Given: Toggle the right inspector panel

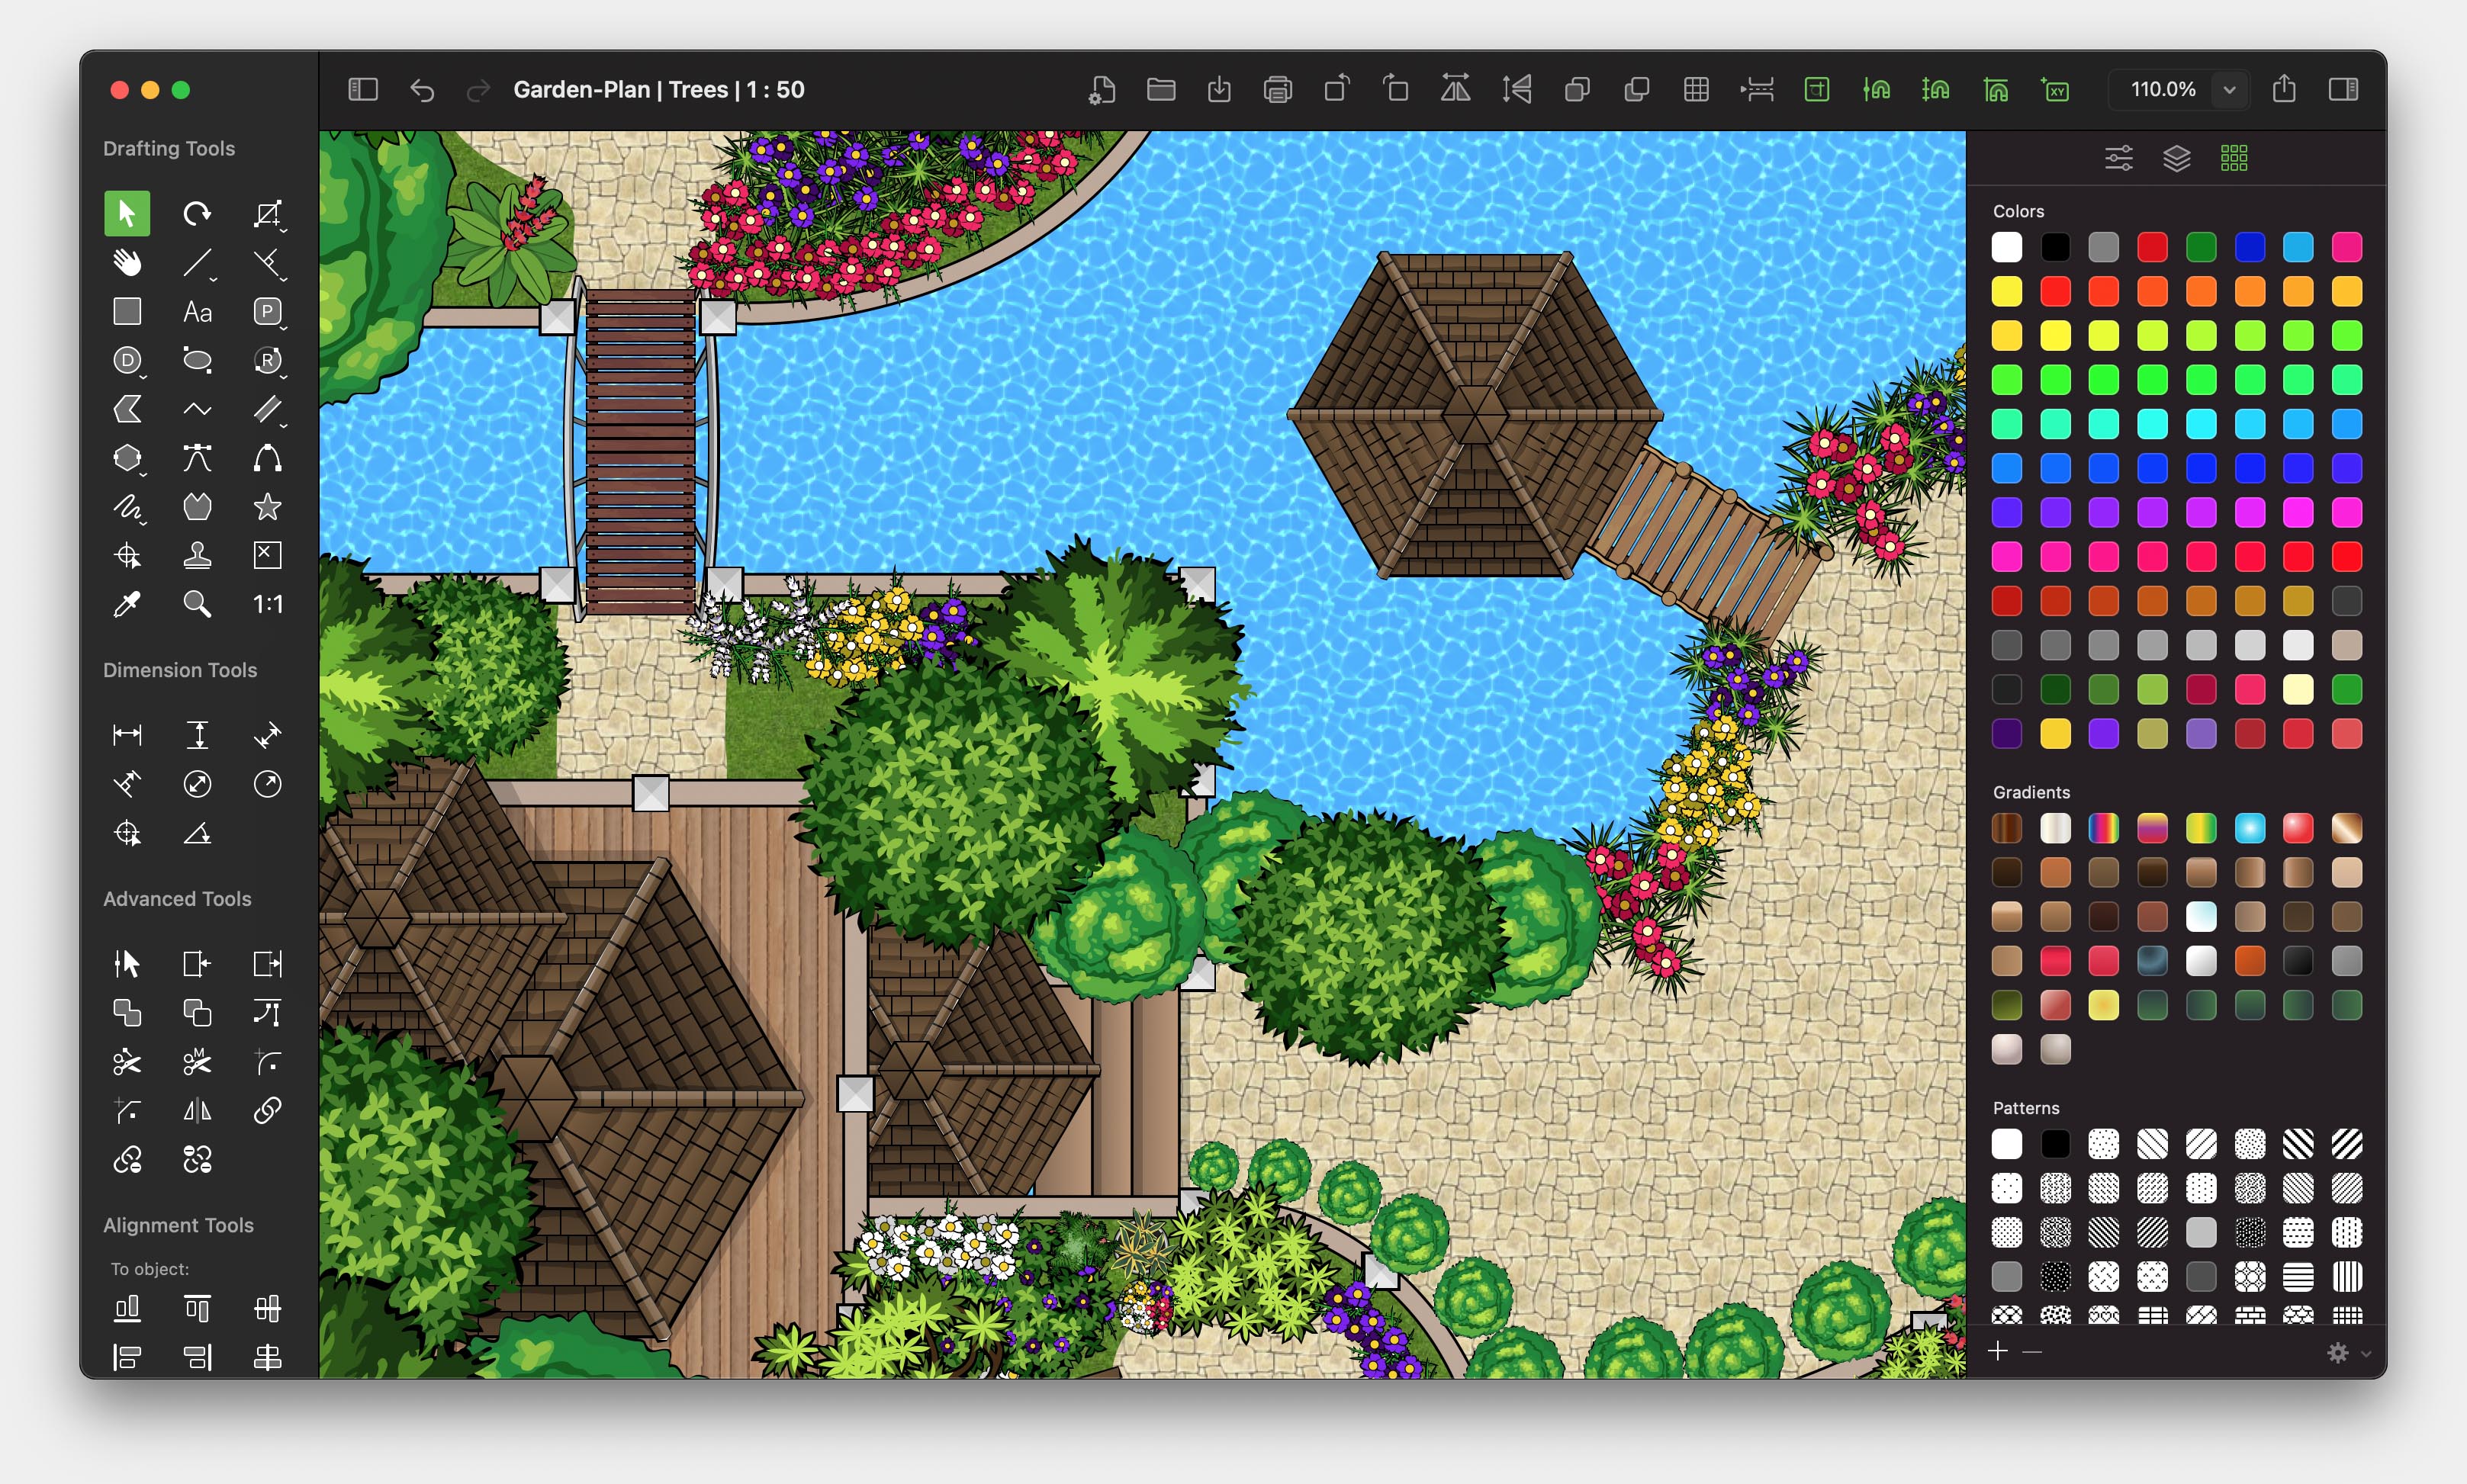Looking at the screenshot, I should point(2343,90).
